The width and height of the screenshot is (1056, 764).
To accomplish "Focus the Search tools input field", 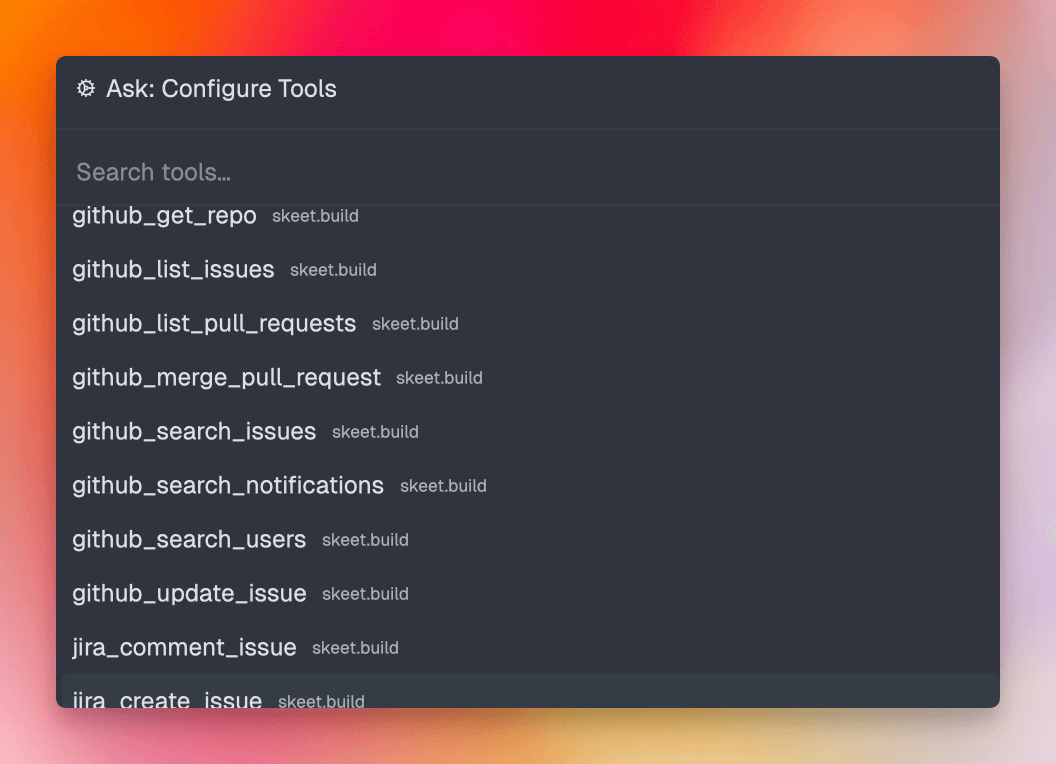I will click(x=527, y=172).
